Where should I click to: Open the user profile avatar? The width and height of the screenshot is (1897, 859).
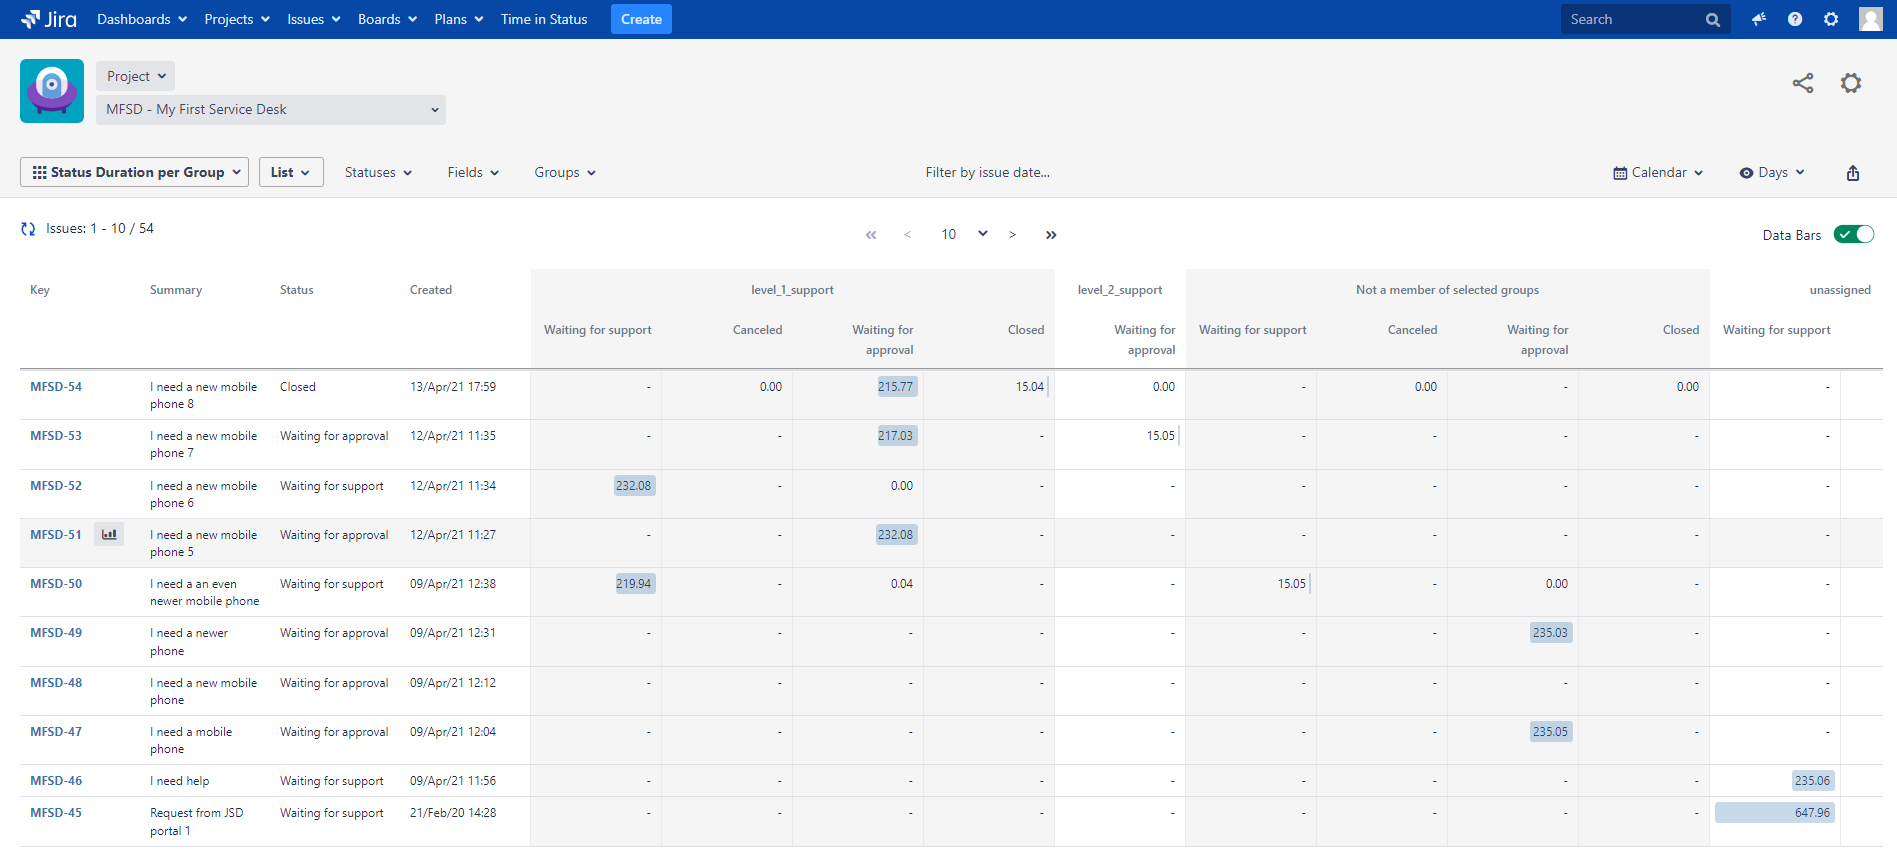(x=1870, y=19)
